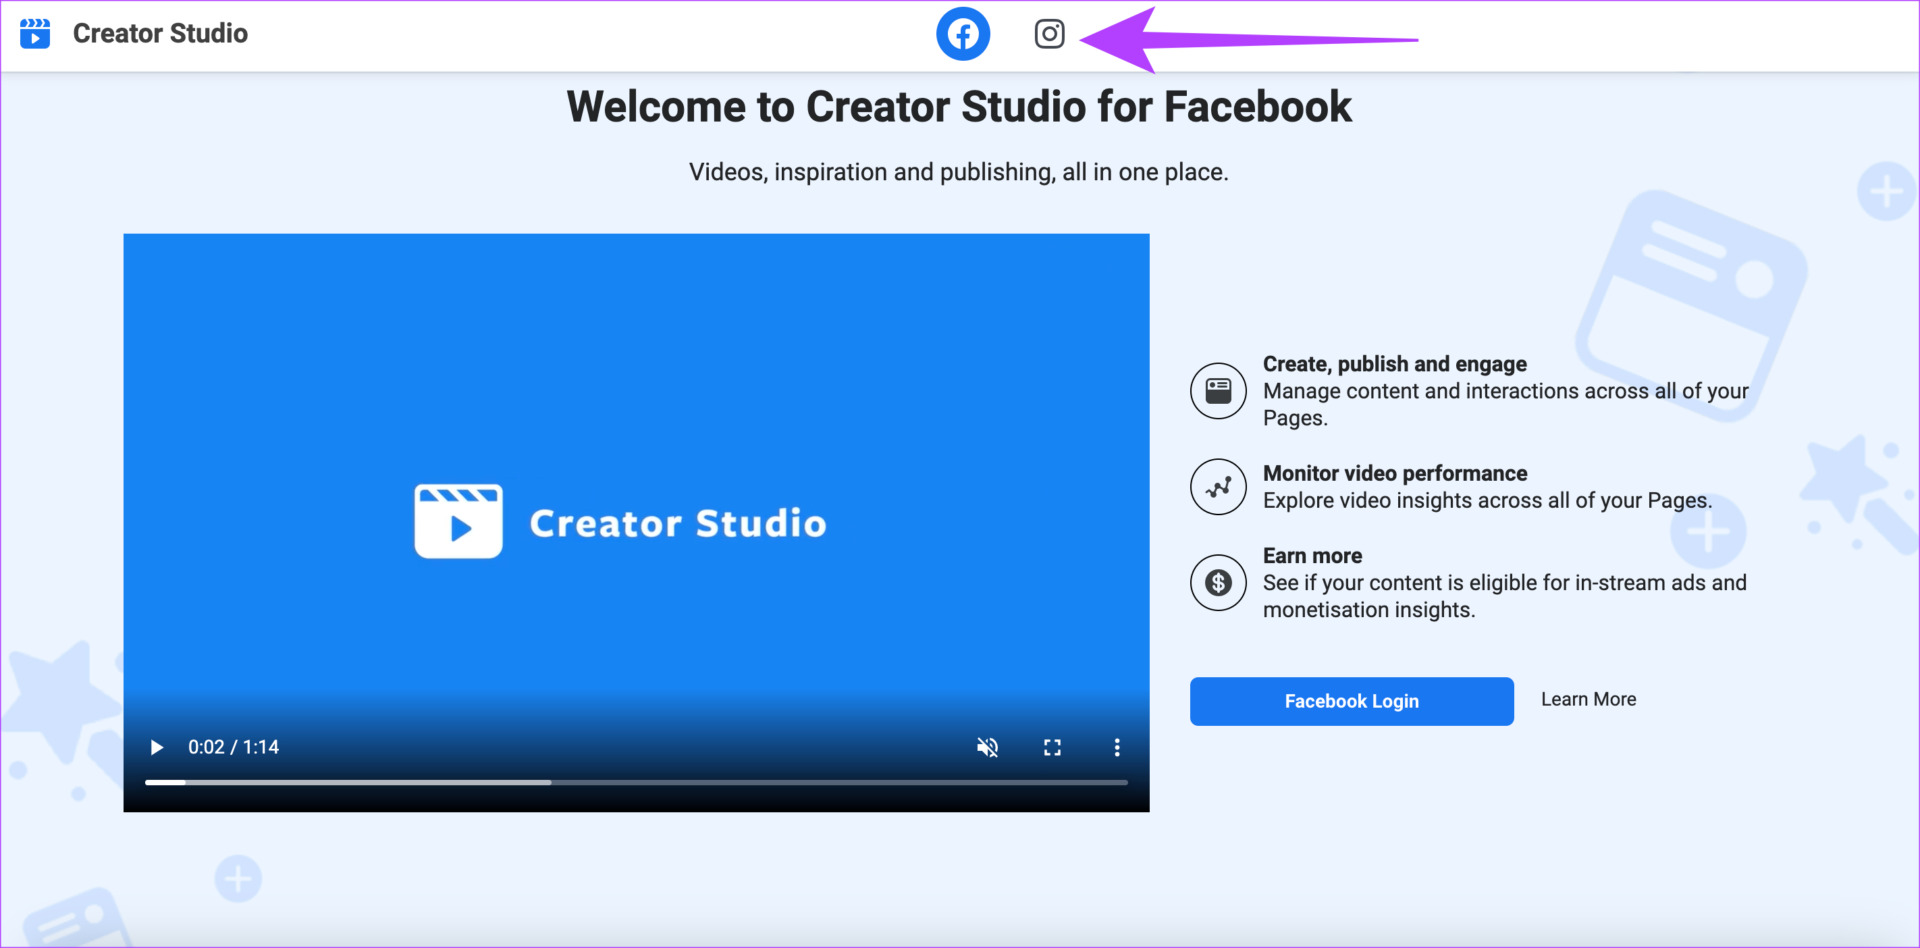Click the Creator Studio logo icon

click(x=35, y=33)
